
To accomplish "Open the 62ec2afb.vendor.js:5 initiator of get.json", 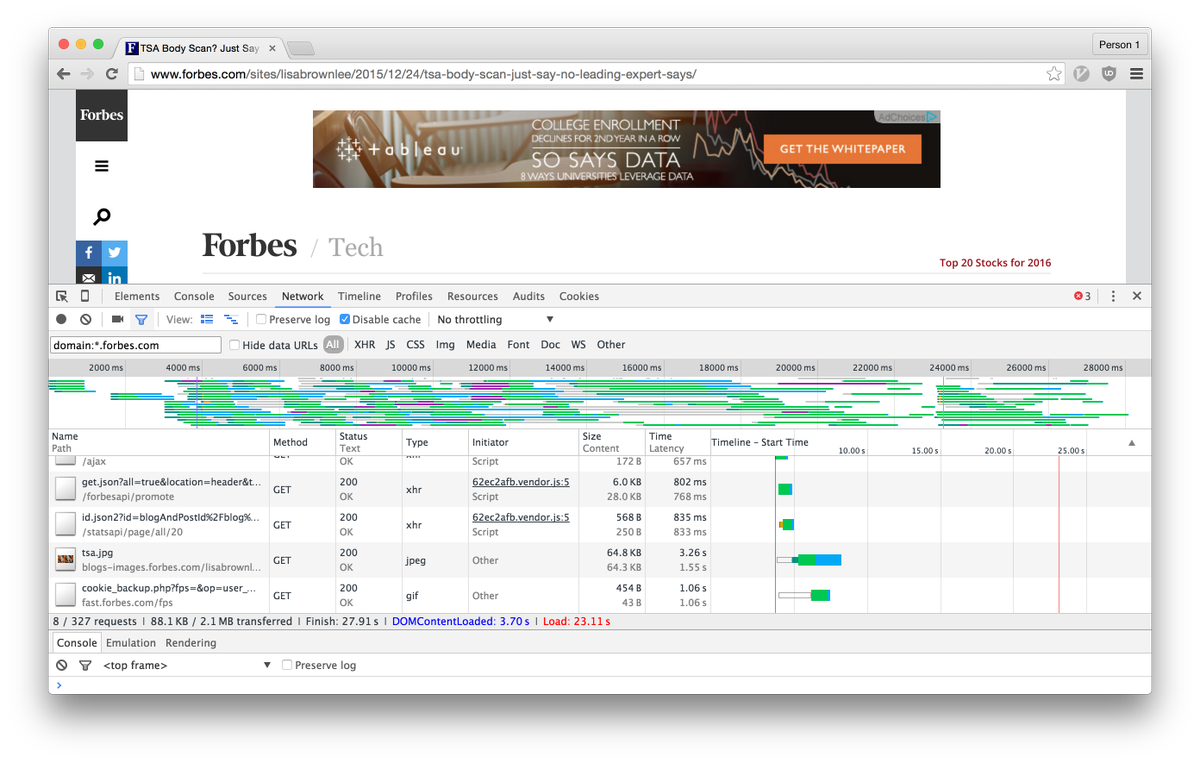I will pyautogui.click(x=521, y=482).
